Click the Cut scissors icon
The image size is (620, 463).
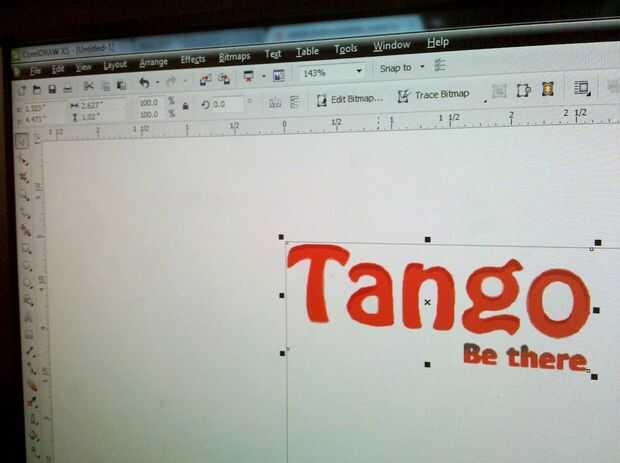tap(89, 86)
